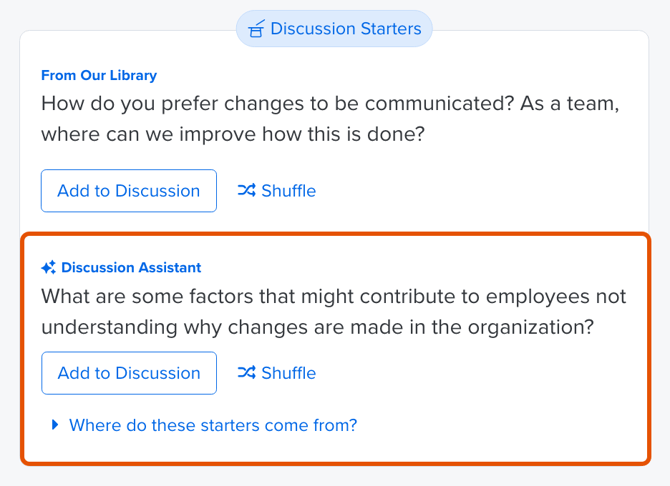Click the shuffle arrows icon in Discussion Assistant
This screenshot has width=670, height=486.
[246, 373]
